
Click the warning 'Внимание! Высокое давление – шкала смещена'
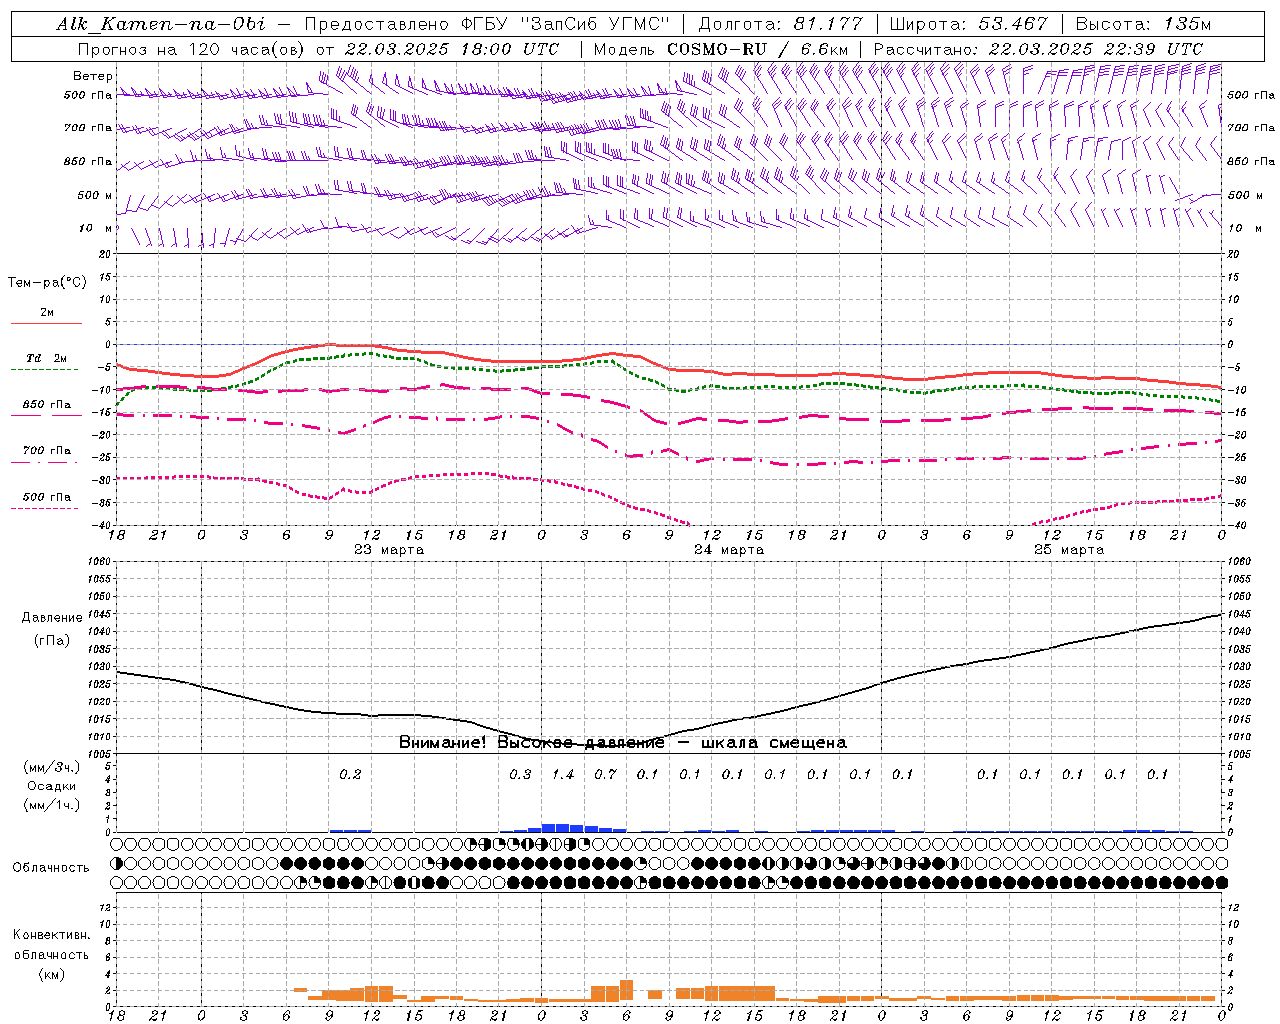click(x=623, y=743)
